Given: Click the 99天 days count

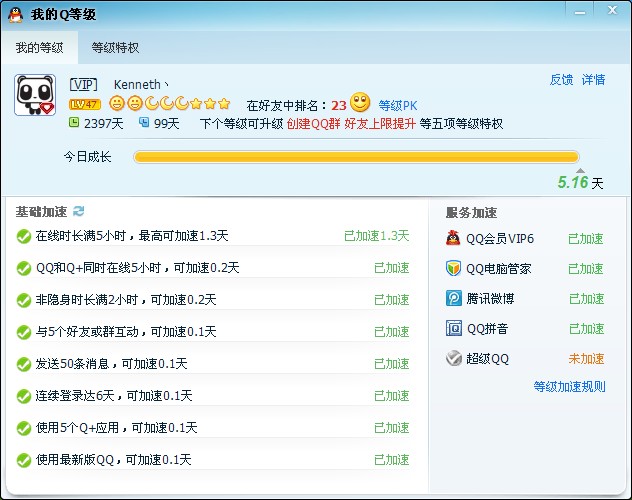Looking at the screenshot, I should (x=166, y=123).
